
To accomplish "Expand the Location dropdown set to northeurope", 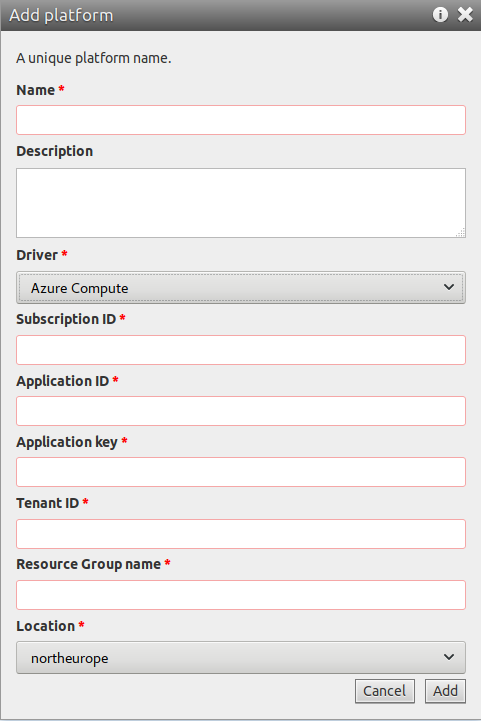I will (x=241, y=658).
